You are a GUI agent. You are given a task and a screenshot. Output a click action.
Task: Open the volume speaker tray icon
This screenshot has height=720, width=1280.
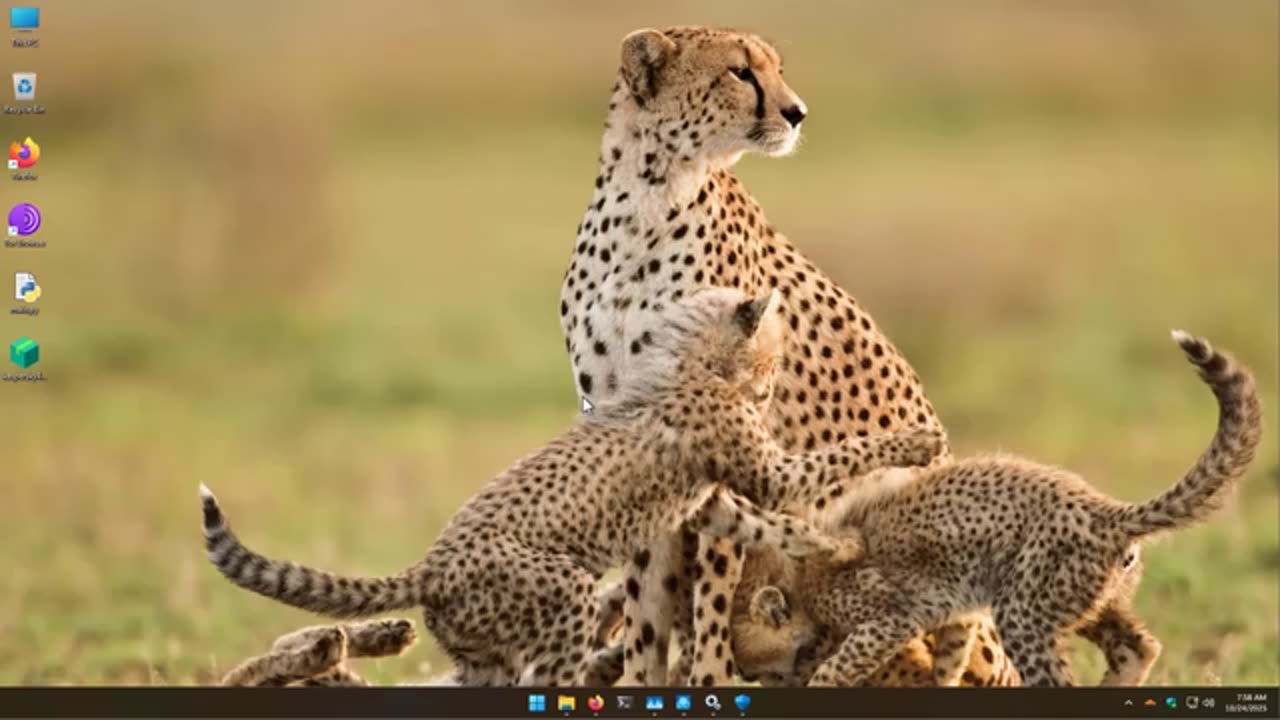coord(1209,703)
